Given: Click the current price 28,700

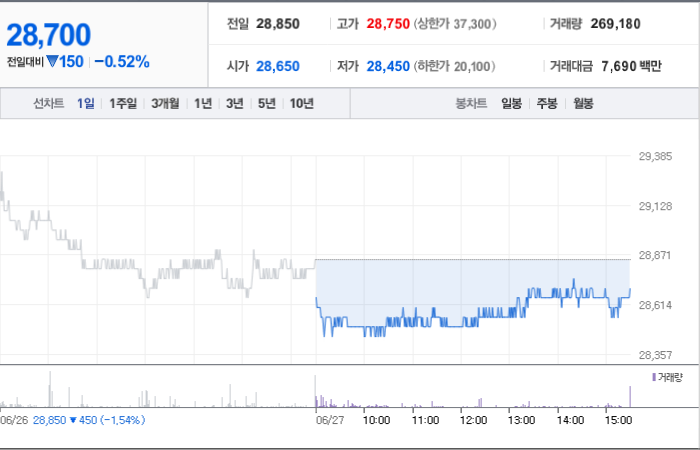Looking at the screenshot, I should (x=49, y=35).
